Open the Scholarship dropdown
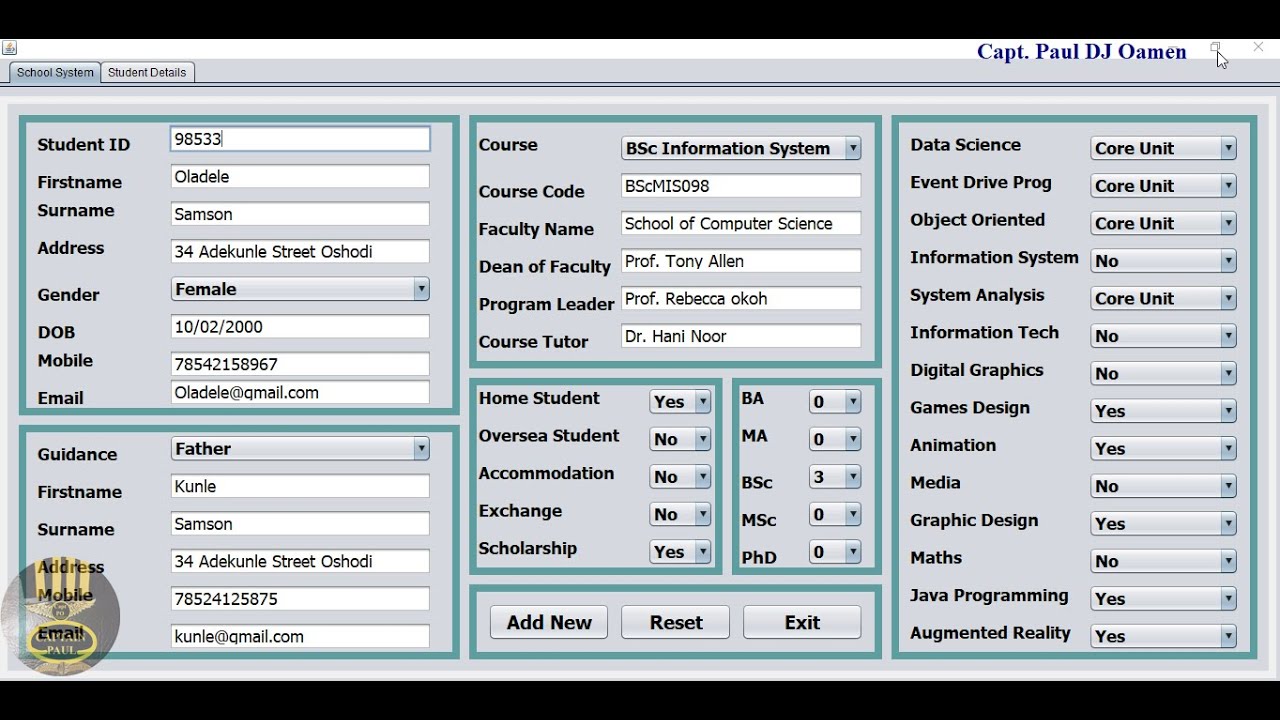The height and width of the screenshot is (720, 1280). pos(680,552)
